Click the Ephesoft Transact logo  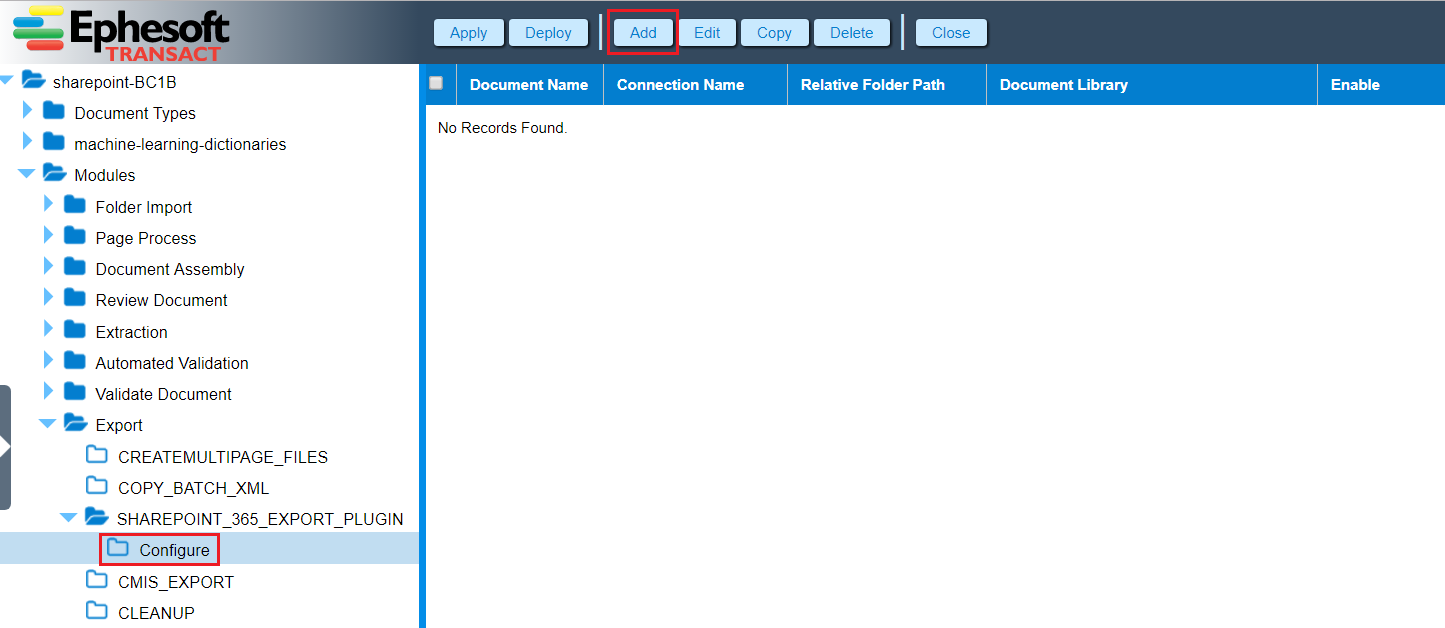point(121,32)
